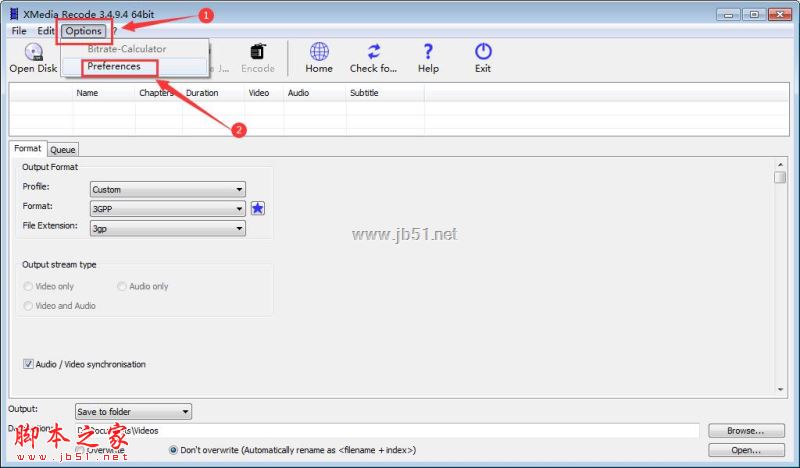Expand the File Extension dropdown
Screen dimensions: 800x468
click(167, 228)
